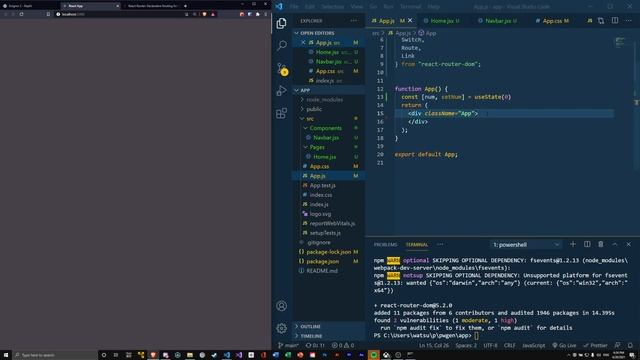Expand the public folder

click(x=314, y=109)
